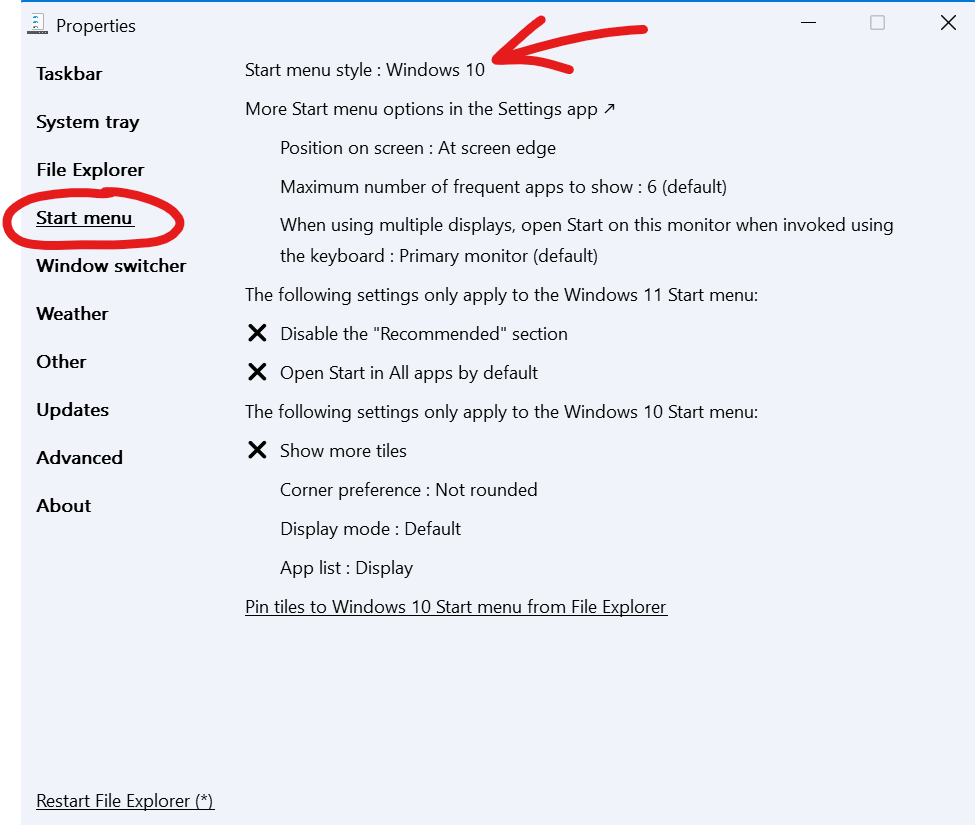Open the Taskbar settings section
The height and width of the screenshot is (825, 975).
click(x=69, y=74)
